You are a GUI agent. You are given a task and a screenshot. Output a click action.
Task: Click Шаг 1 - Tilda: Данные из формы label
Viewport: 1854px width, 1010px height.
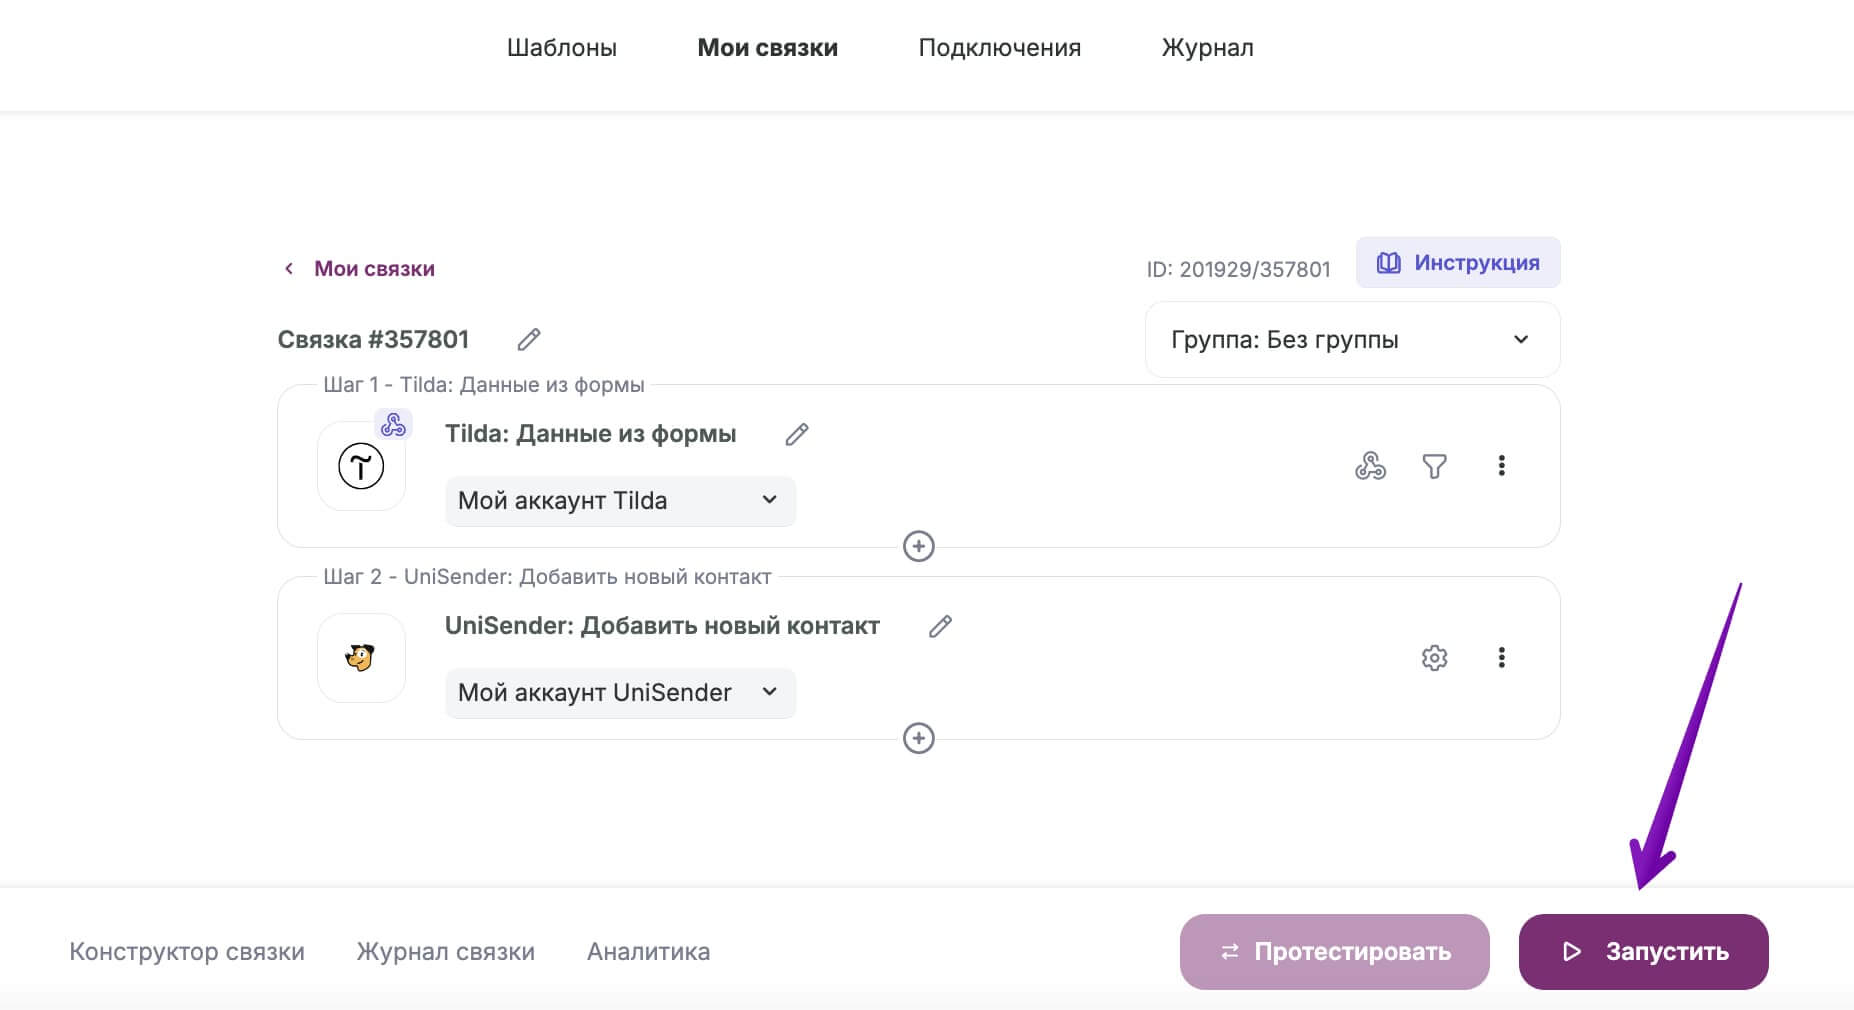tap(484, 385)
